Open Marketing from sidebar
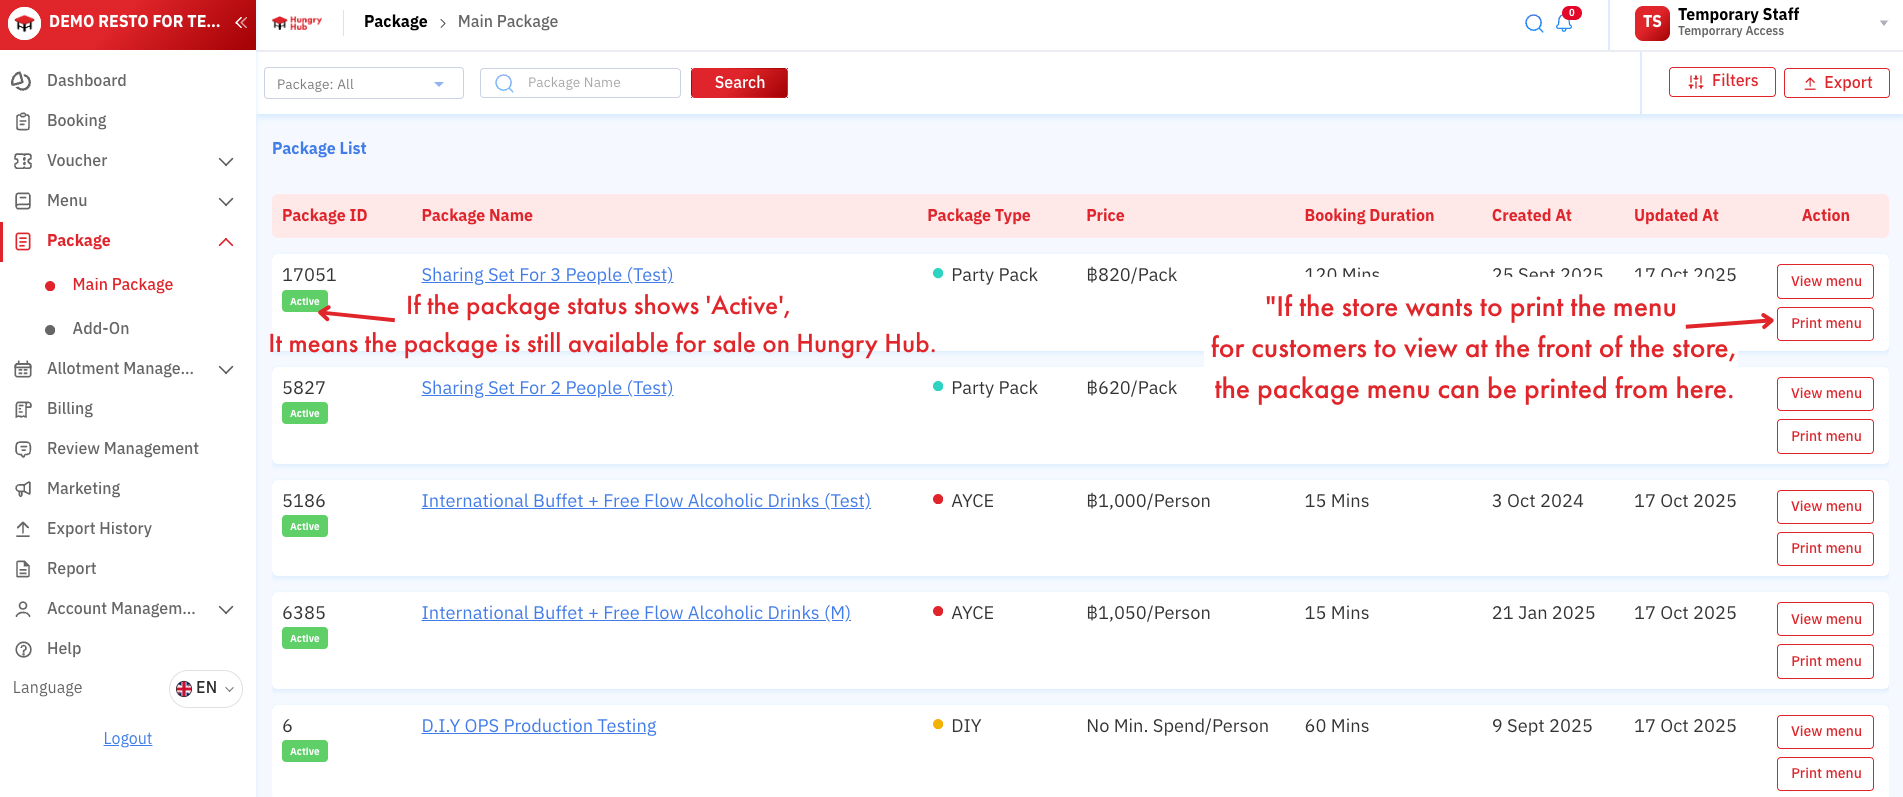The width and height of the screenshot is (1903, 797). coord(84,489)
